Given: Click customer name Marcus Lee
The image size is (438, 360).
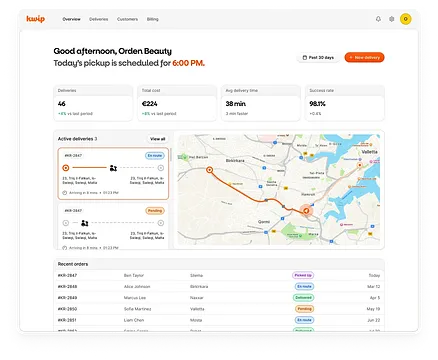Looking at the screenshot, I should pos(135,298).
